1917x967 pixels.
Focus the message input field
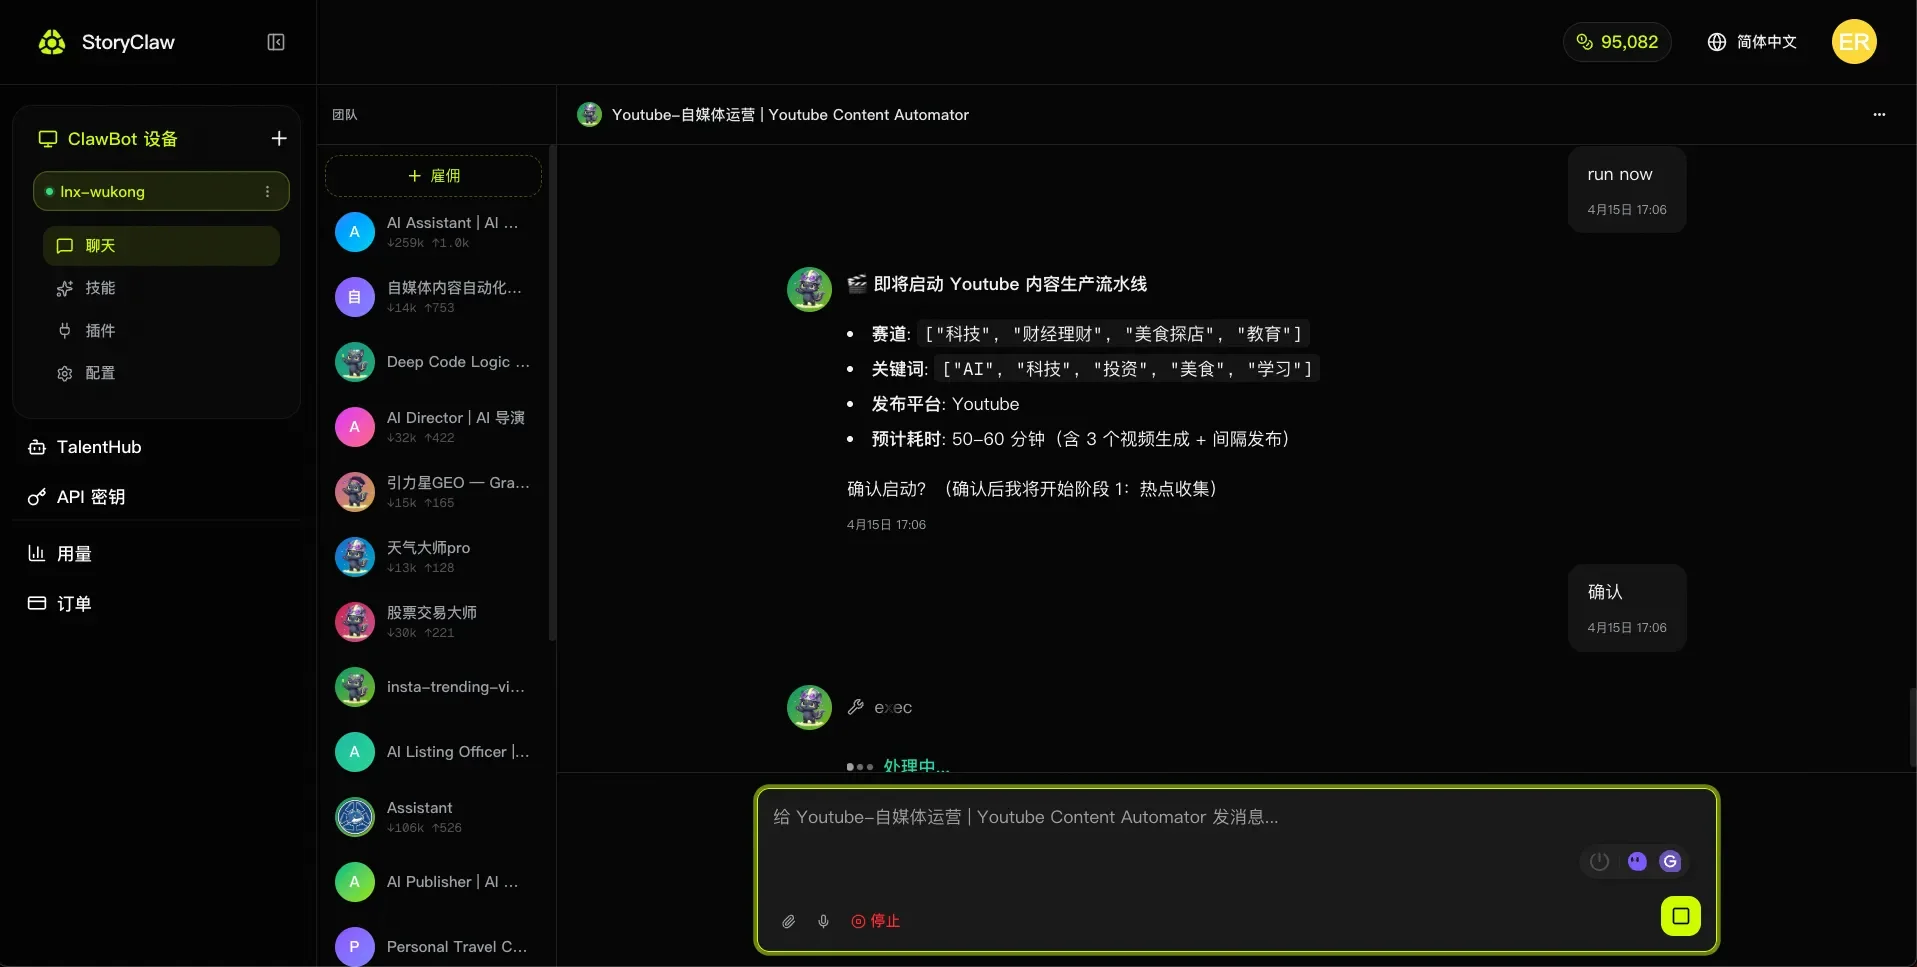(x=1236, y=817)
